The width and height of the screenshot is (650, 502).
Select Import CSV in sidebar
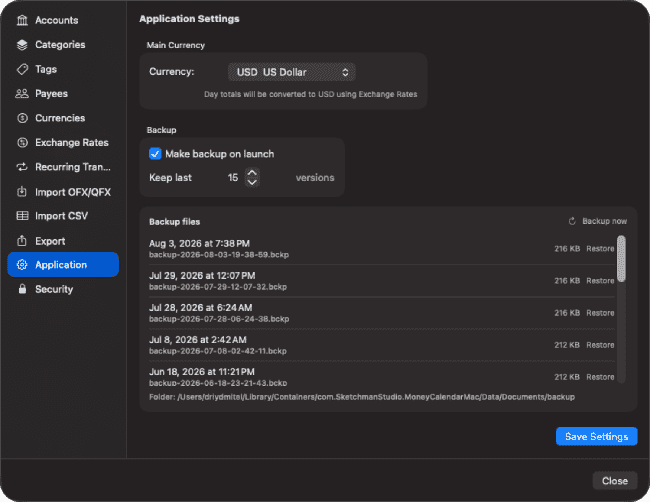pos(63,216)
